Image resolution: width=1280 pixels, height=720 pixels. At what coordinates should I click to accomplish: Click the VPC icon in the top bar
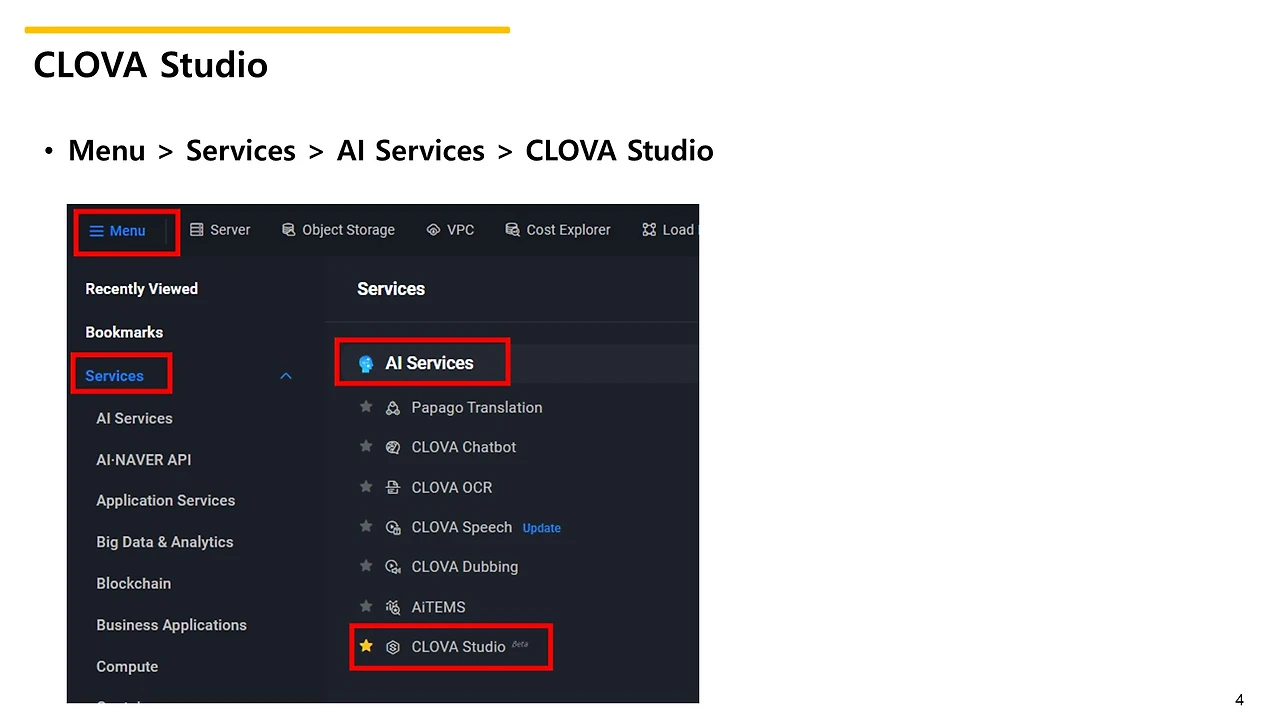(433, 230)
